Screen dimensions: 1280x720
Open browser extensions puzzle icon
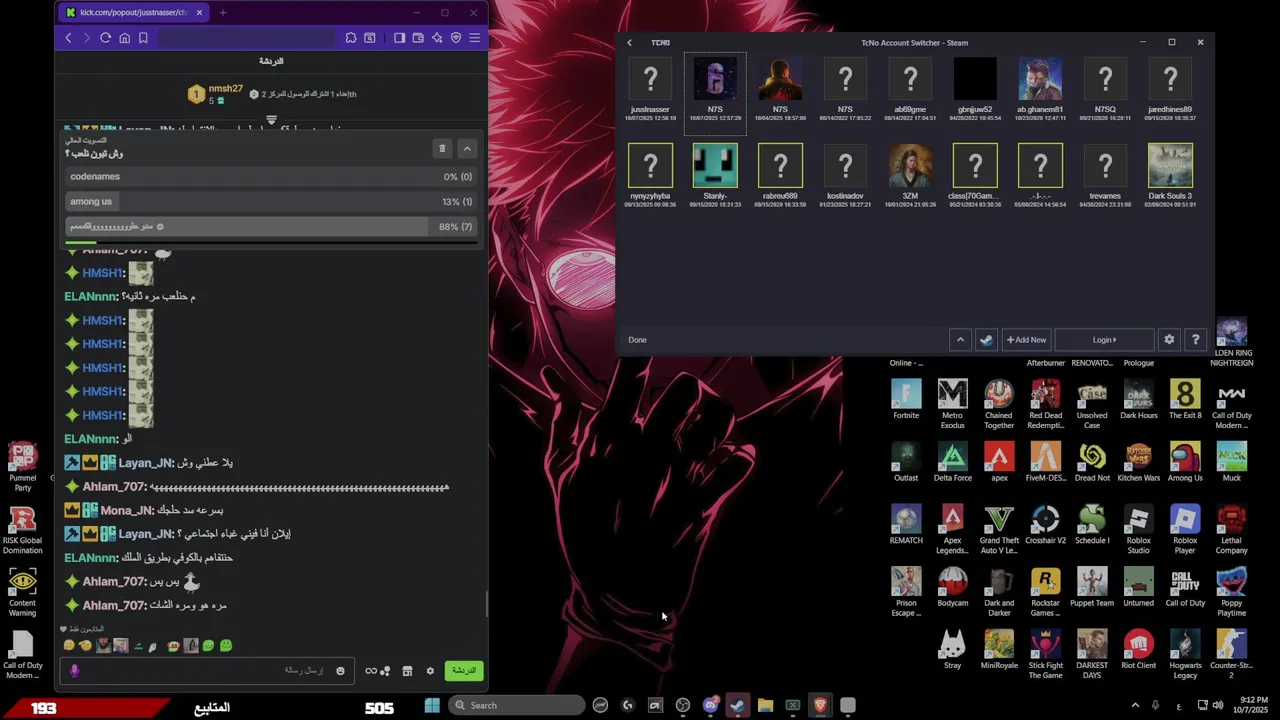click(x=351, y=38)
